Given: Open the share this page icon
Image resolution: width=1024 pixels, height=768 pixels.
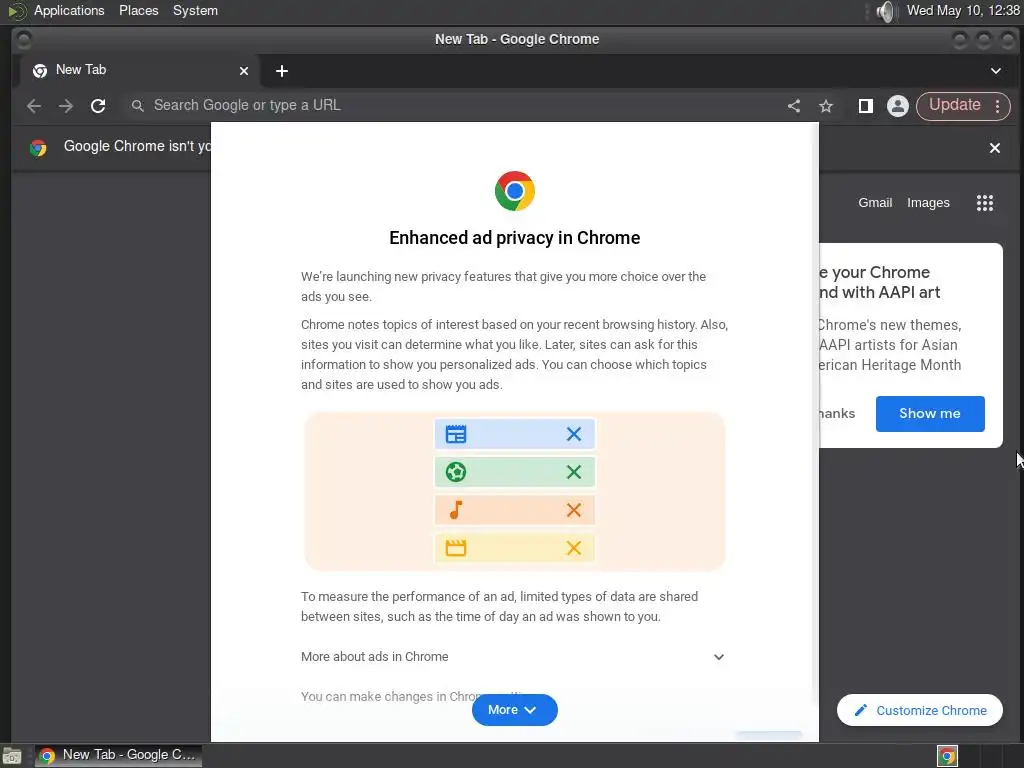Looking at the screenshot, I should 793,106.
